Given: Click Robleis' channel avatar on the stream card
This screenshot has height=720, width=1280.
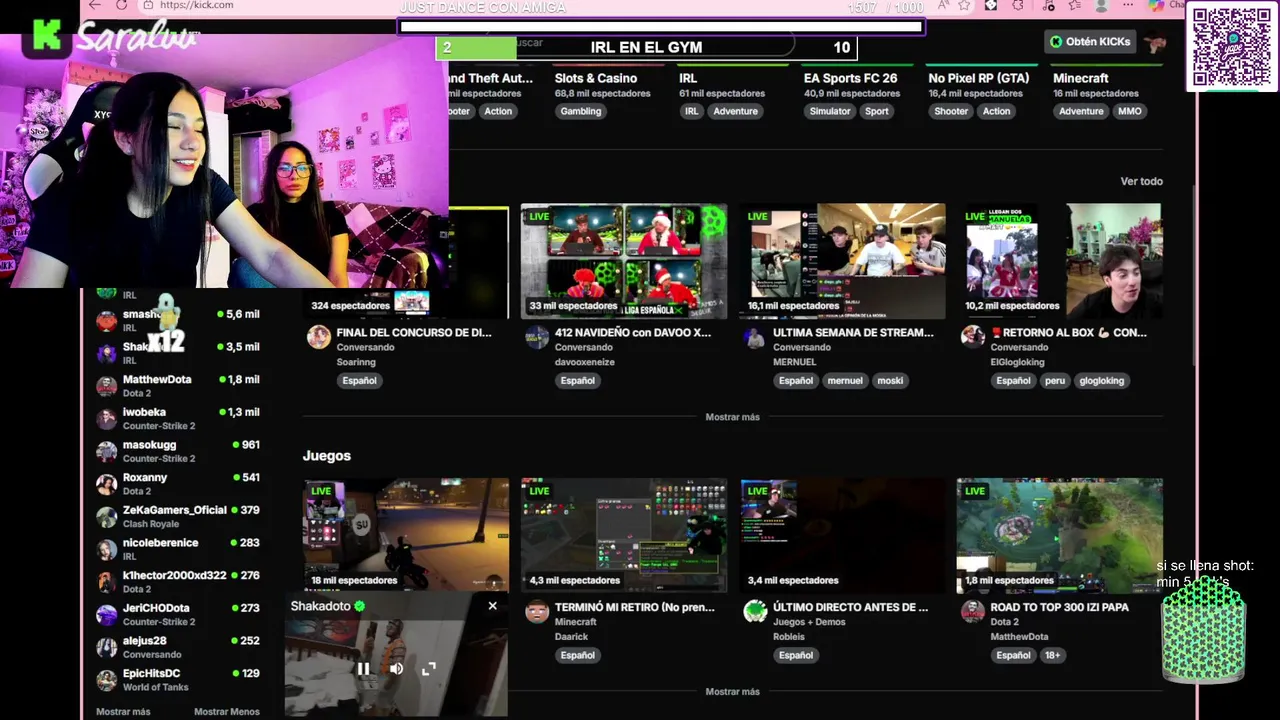Looking at the screenshot, I should click(x=755, y=611).
